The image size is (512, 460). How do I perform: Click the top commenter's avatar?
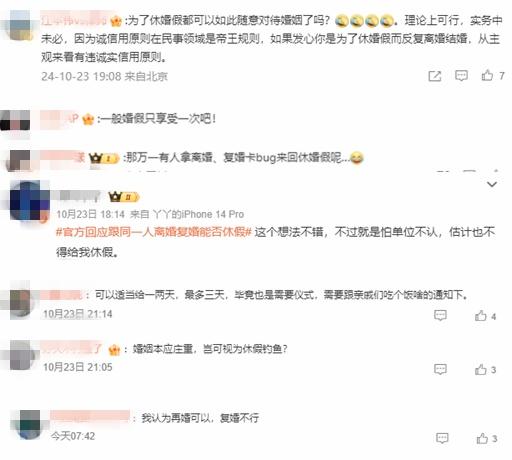pyautogui.click(x=19, y=26)
